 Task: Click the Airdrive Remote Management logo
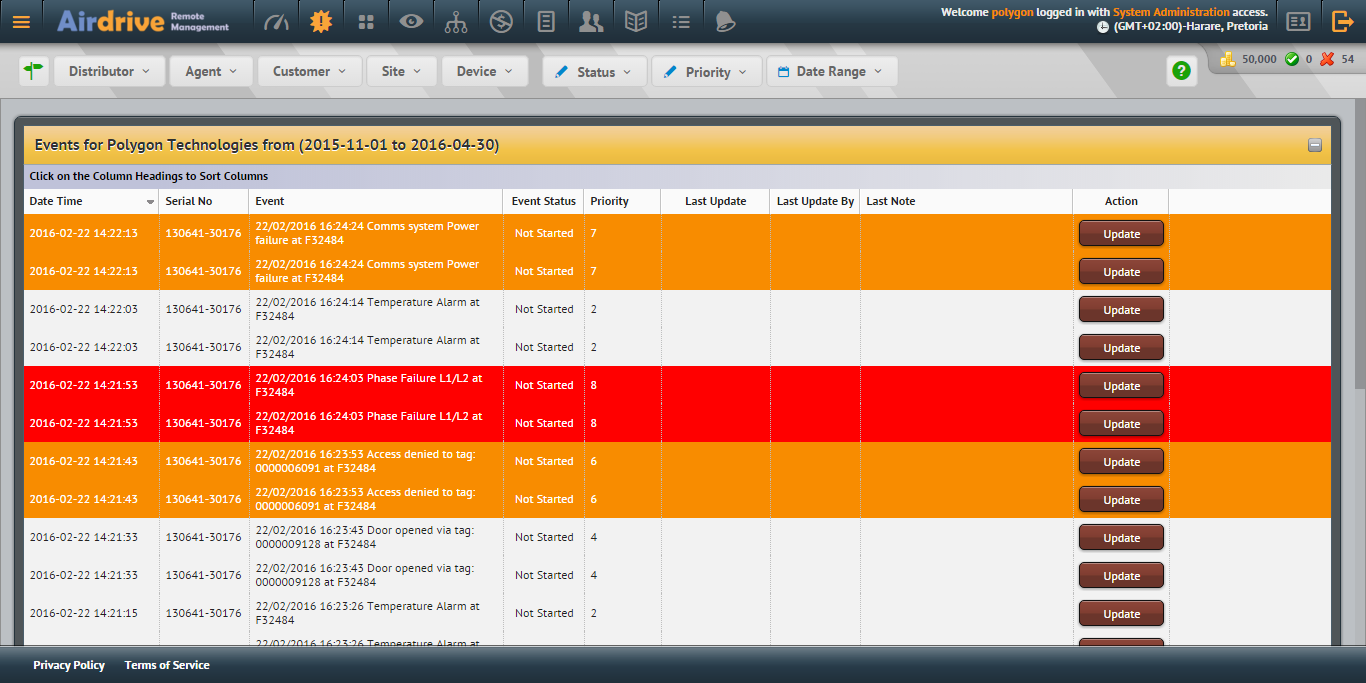[144, 21]
